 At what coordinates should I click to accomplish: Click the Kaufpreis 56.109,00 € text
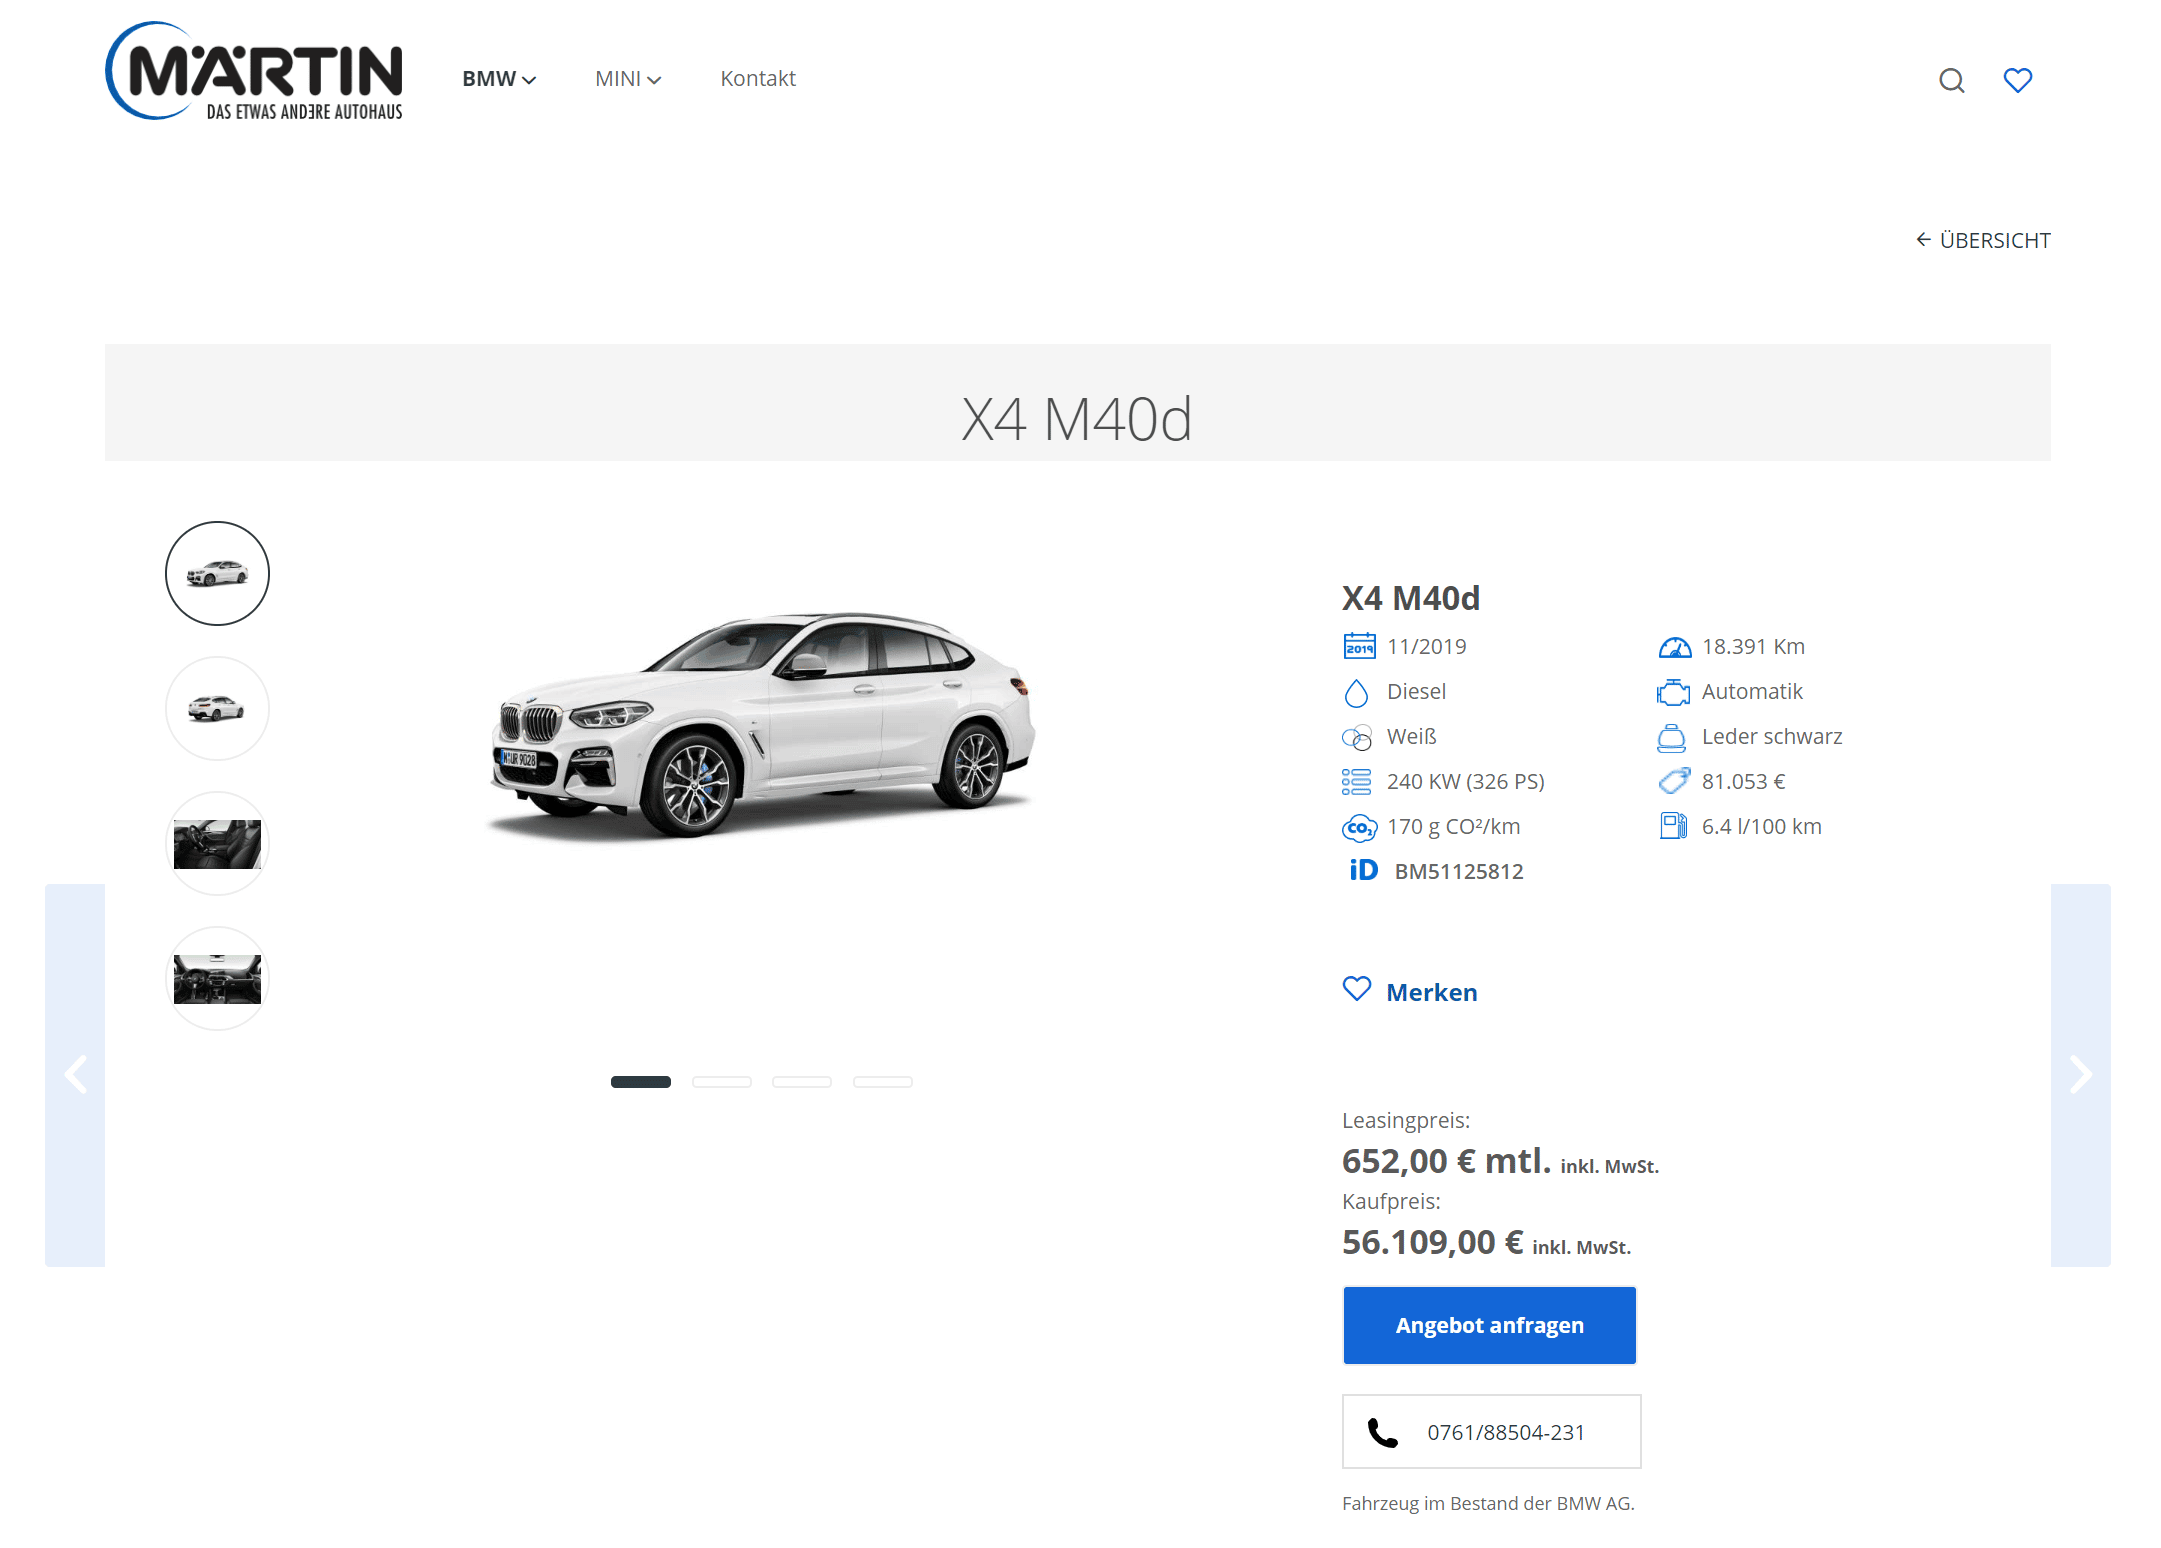click(1433, 1242)
